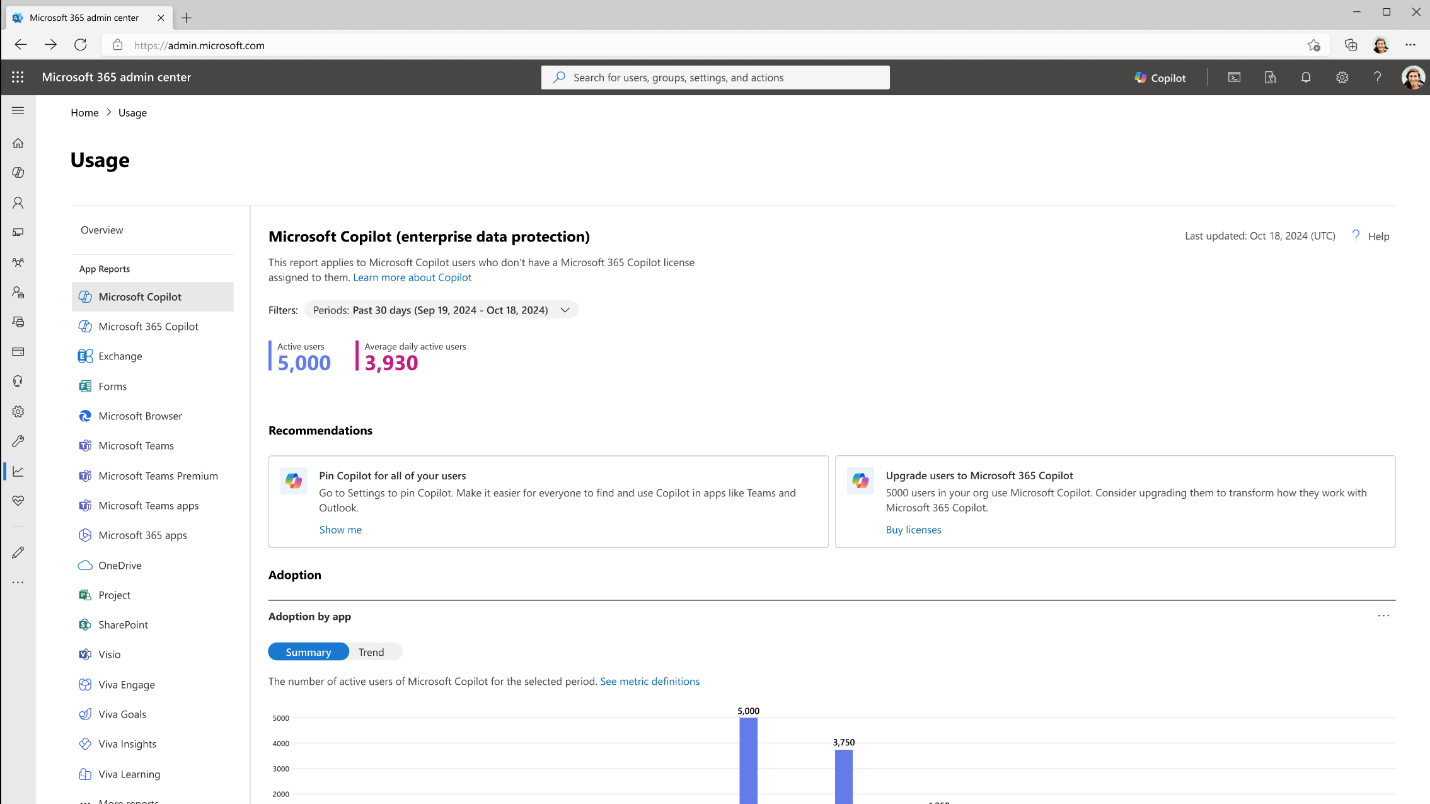Click See metric definitions link
Image resolution: width=1430 pixels, height=804 pixels.
pos(650,682)
